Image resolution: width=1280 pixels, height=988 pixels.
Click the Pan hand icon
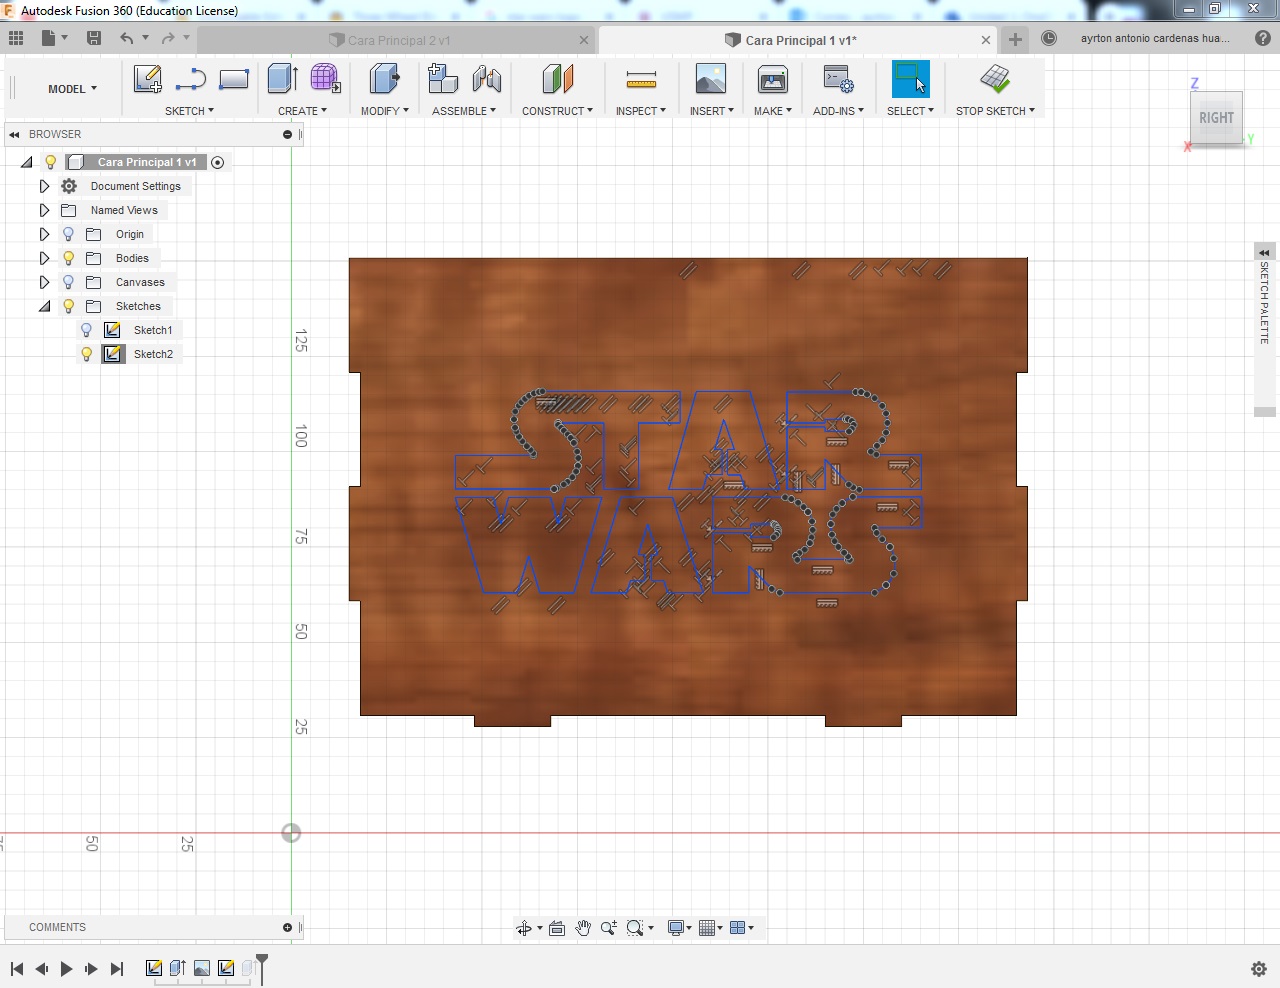583,928
